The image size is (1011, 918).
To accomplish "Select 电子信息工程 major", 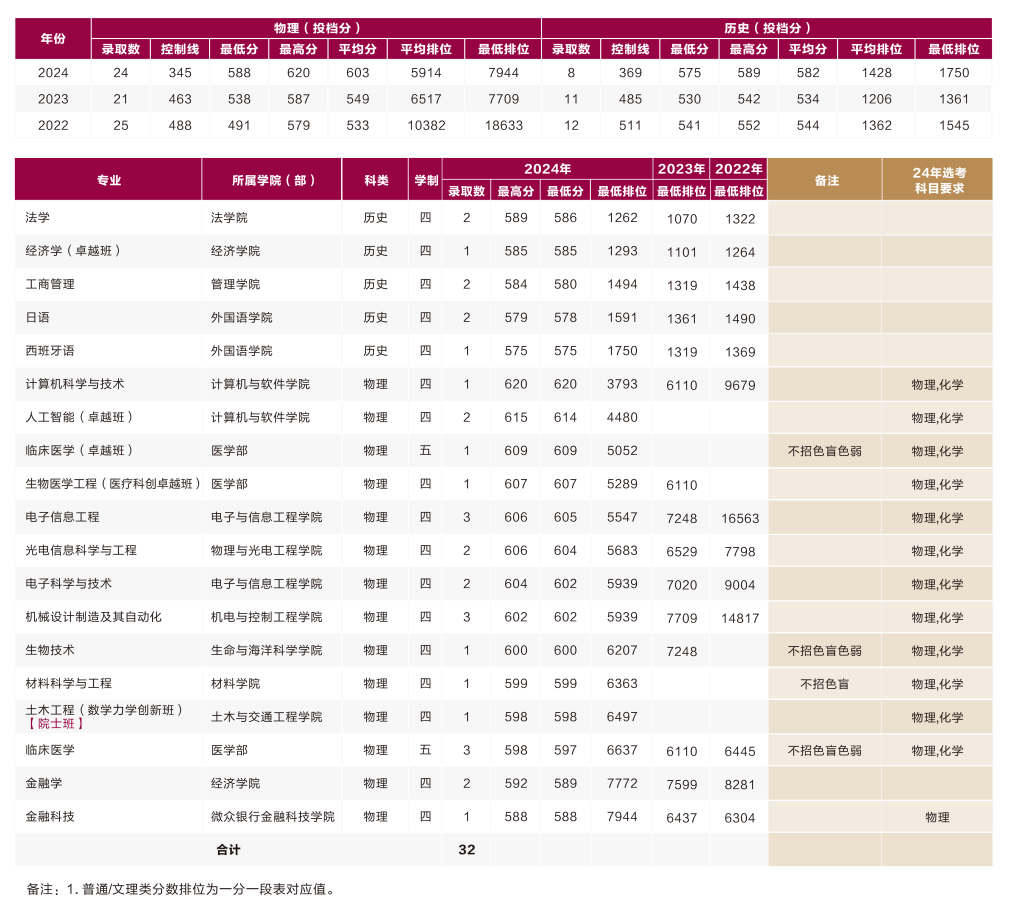I will 63,517.
